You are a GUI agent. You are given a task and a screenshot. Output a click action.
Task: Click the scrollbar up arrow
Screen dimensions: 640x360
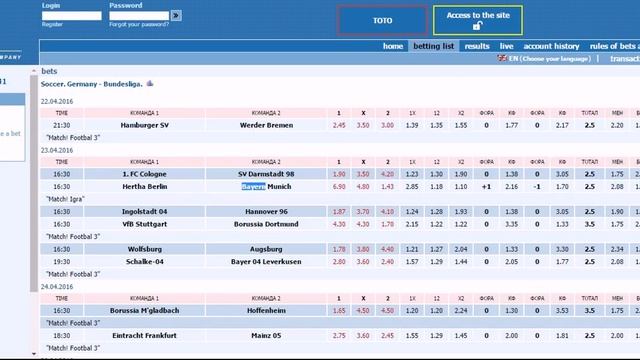pos(34,71)
